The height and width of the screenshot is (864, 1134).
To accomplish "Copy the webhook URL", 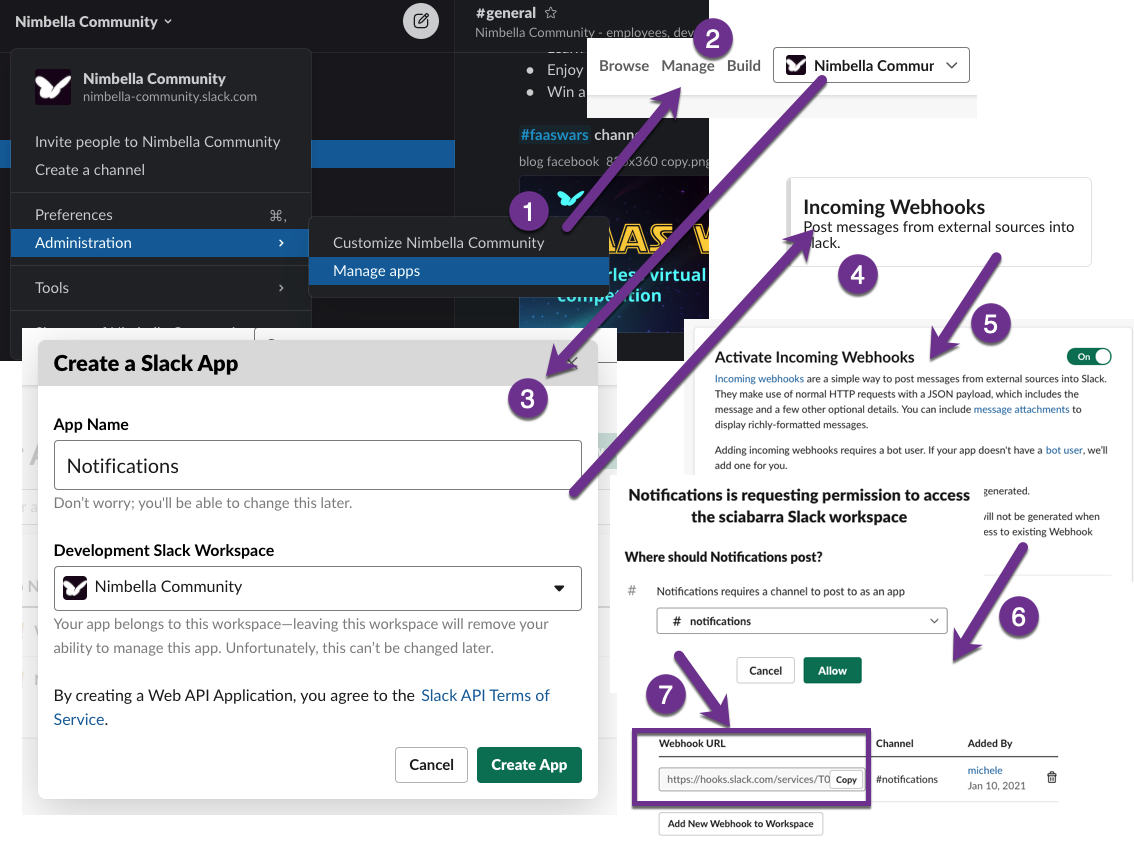I will click(846, 779).
